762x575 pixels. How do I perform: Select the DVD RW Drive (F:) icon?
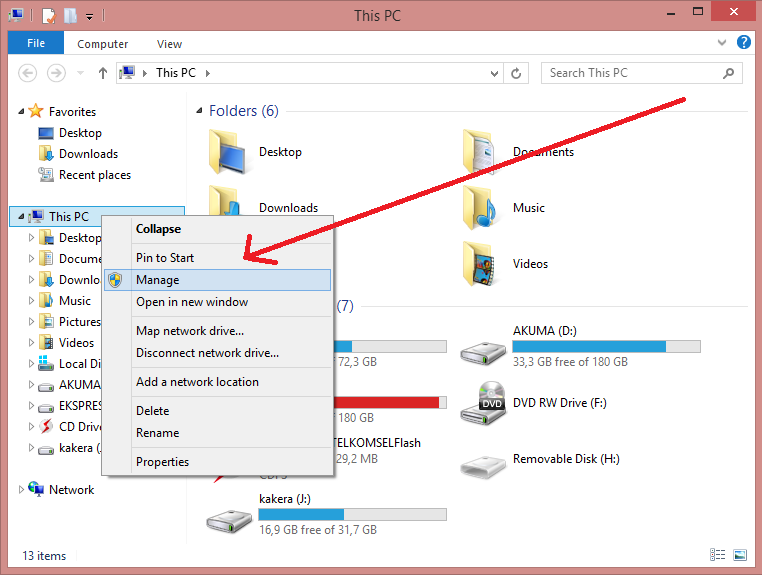tap(484, 403)
